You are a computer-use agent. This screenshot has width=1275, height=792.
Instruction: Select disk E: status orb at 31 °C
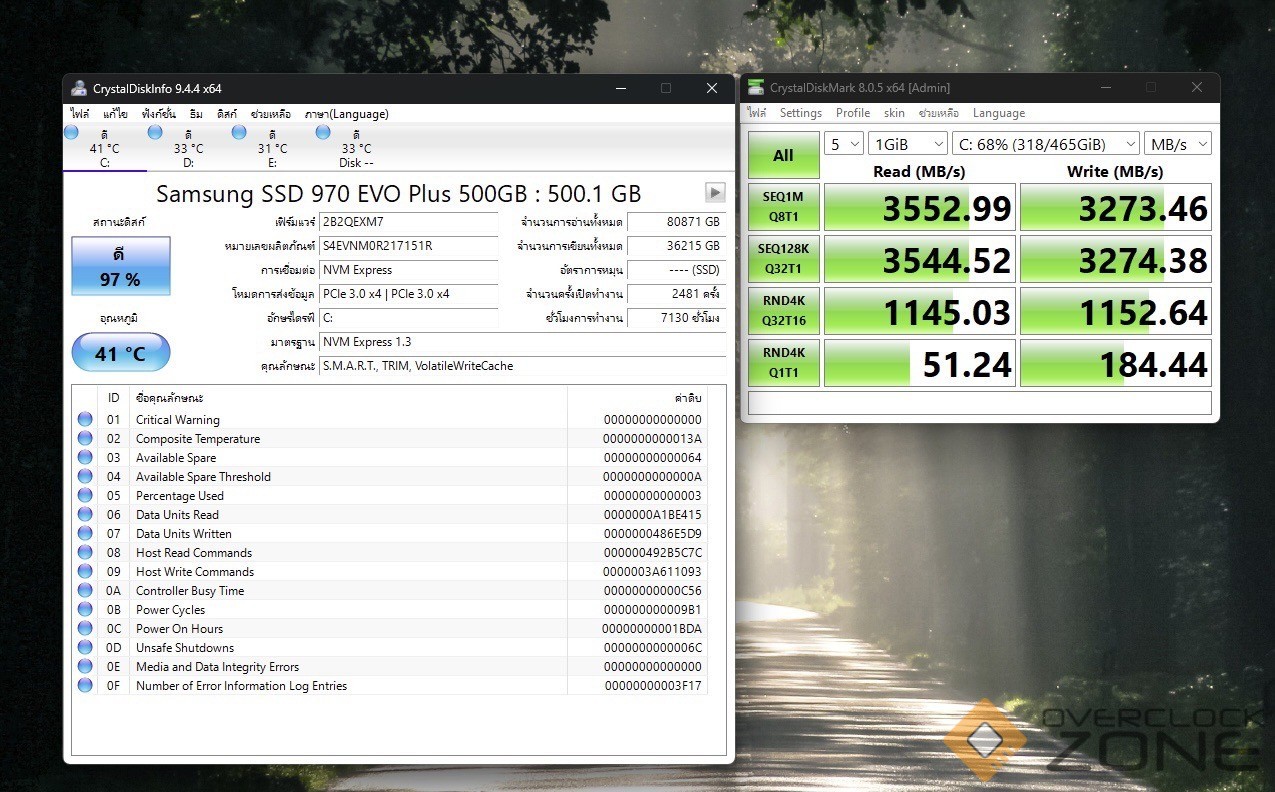[x=239, y=132]
